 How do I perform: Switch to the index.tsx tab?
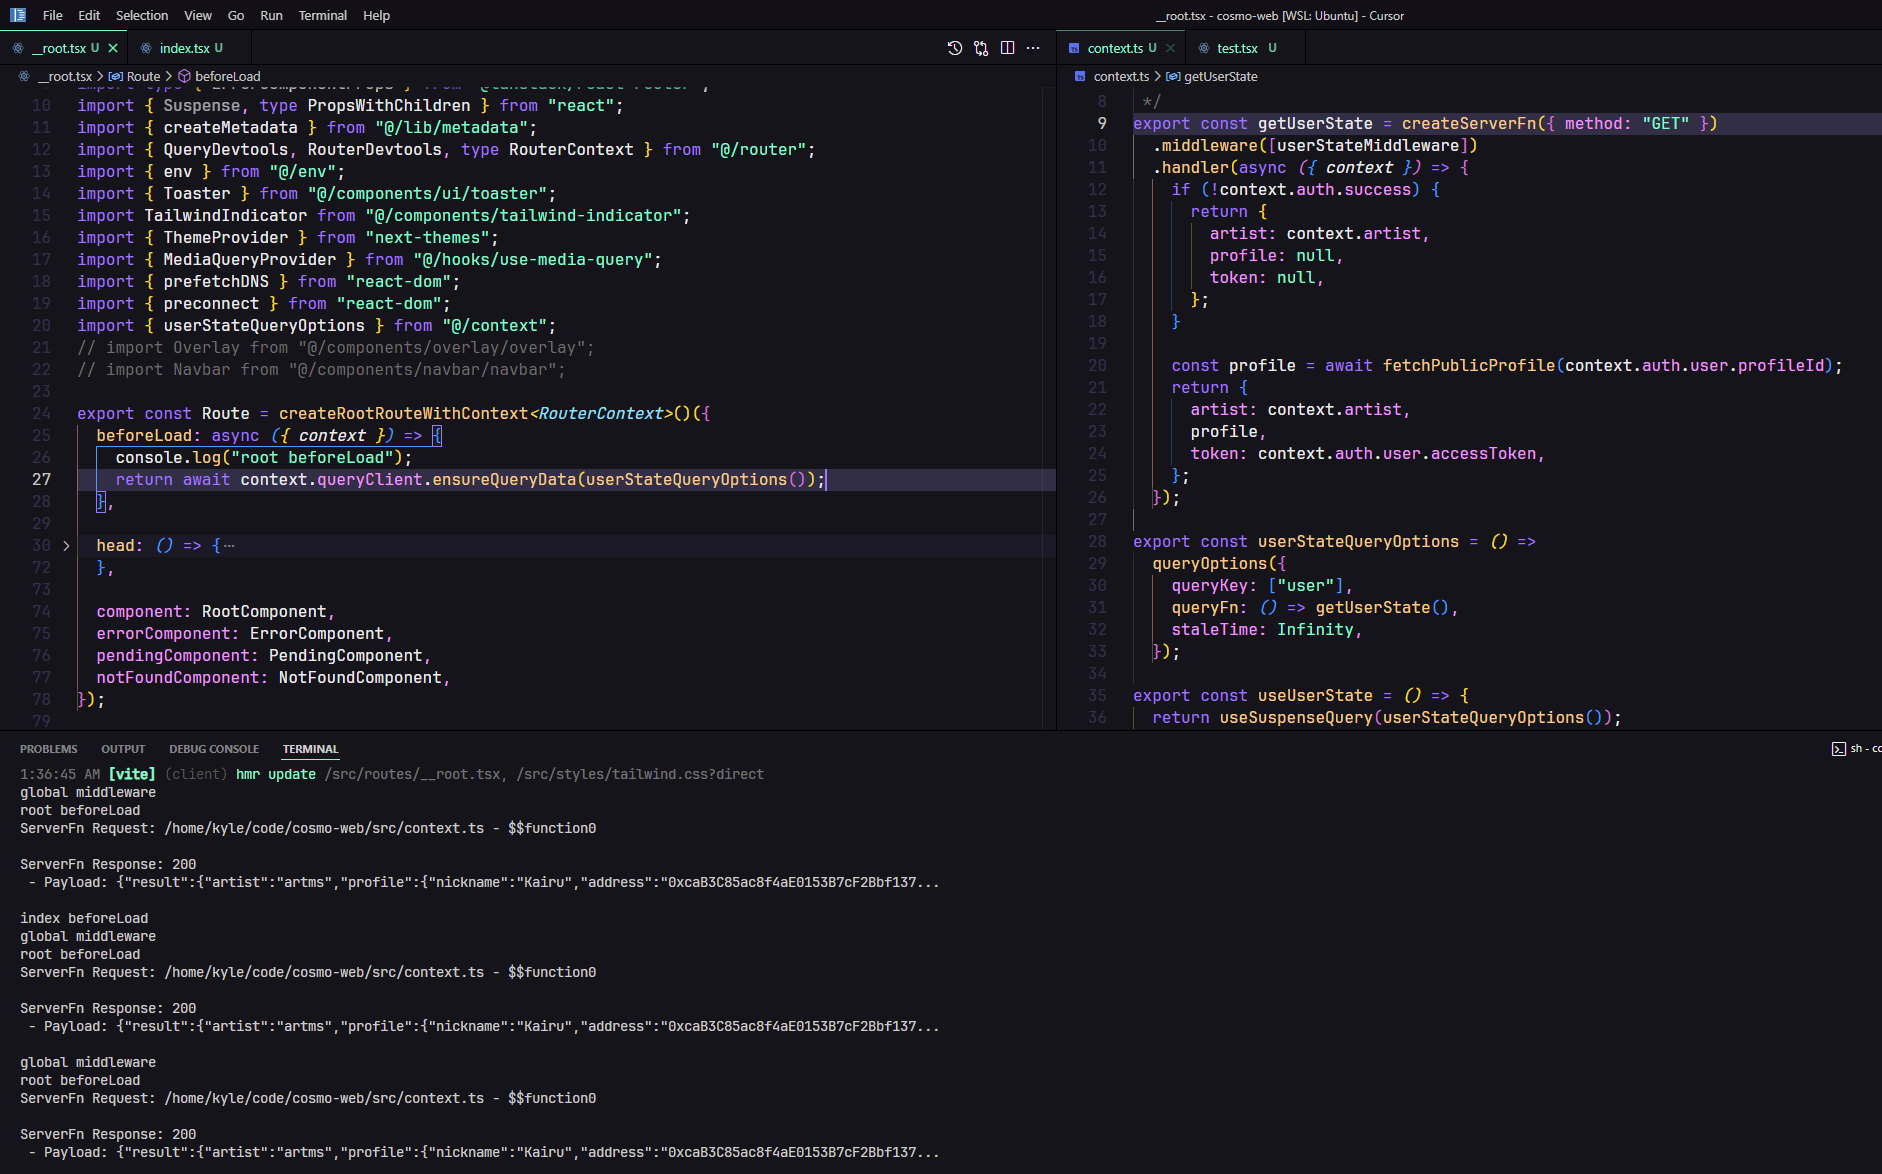pos(189,48)
